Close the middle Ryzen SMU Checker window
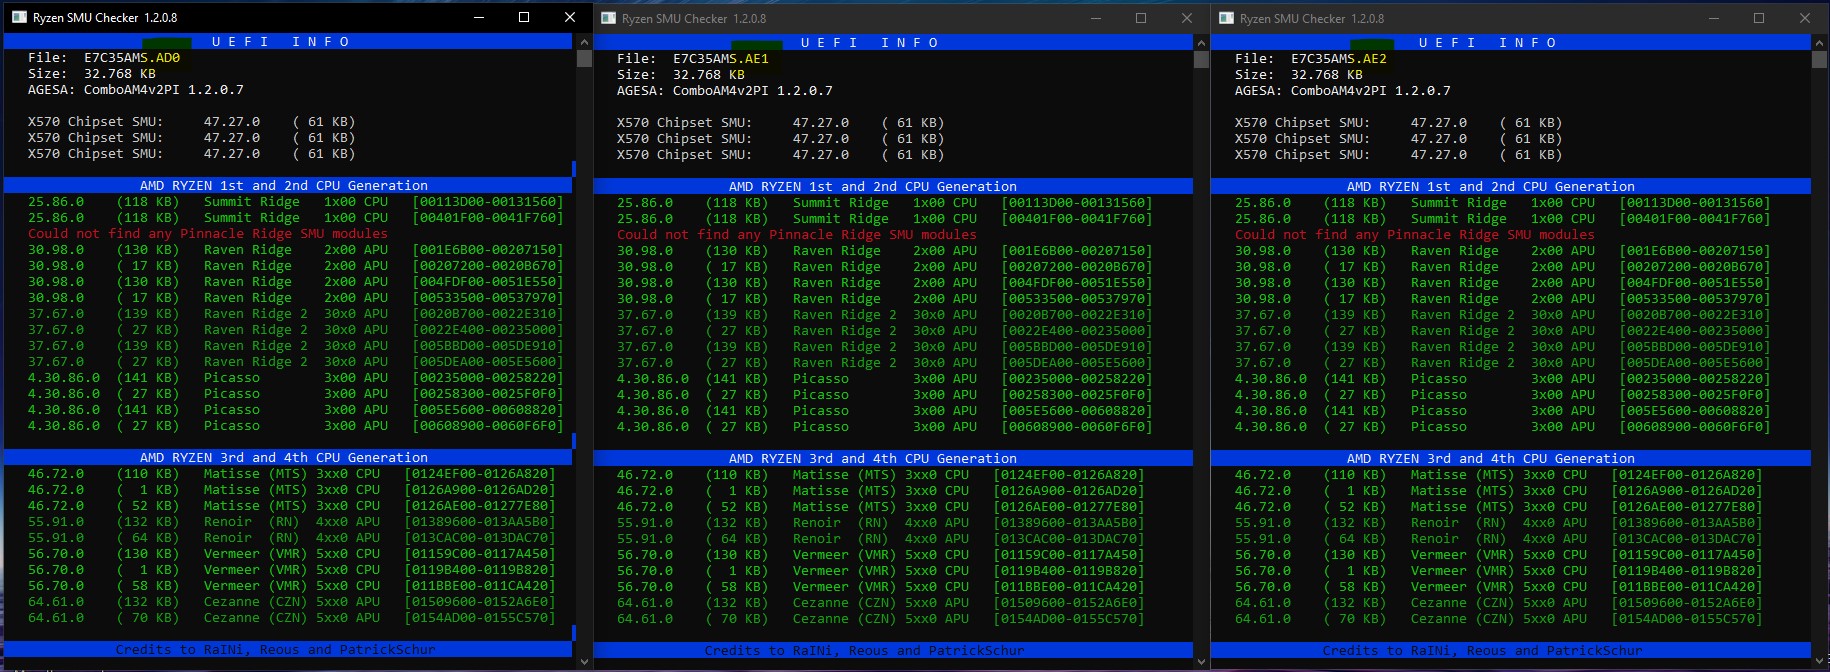The image size is (1830, 672). click(1187, 18)
